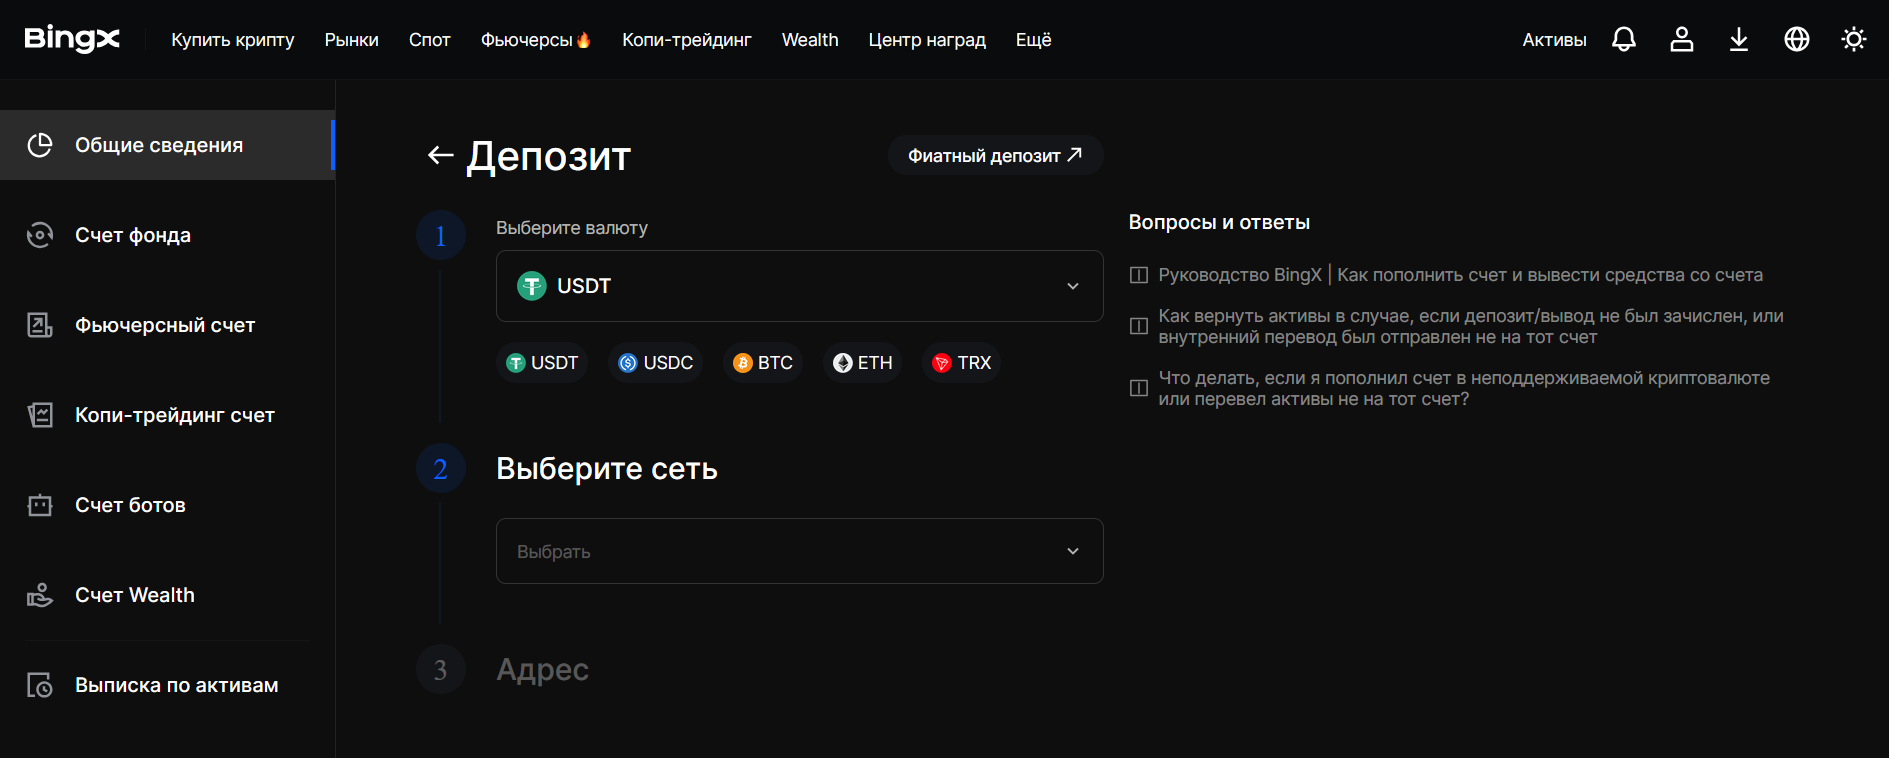Open Выписка по активам in the sidebar
The width and height of the screenshot is (1889, 758).
[167, 685]
